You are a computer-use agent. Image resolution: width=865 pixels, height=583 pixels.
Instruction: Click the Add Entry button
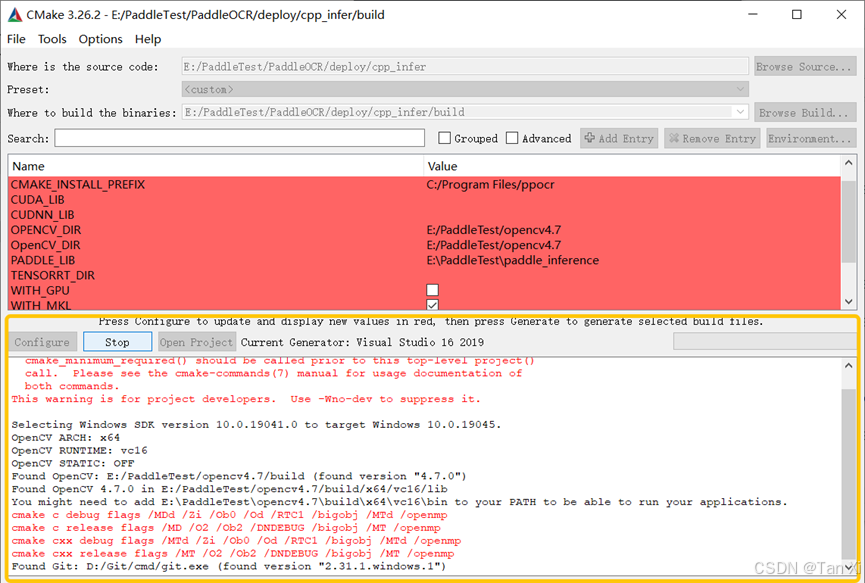click(x=620, y=138)
